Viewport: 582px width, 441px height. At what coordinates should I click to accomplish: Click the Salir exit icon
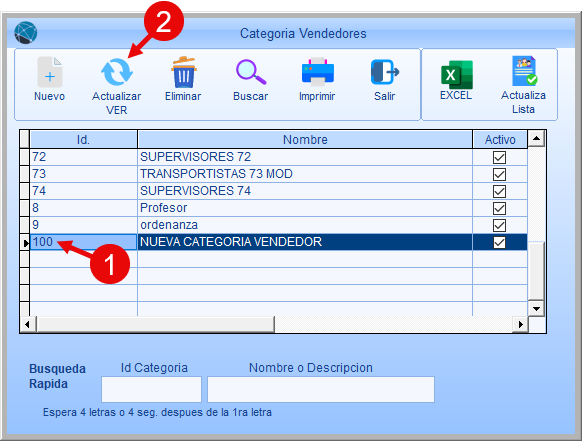pyautogui.click(x=385, y=72)
